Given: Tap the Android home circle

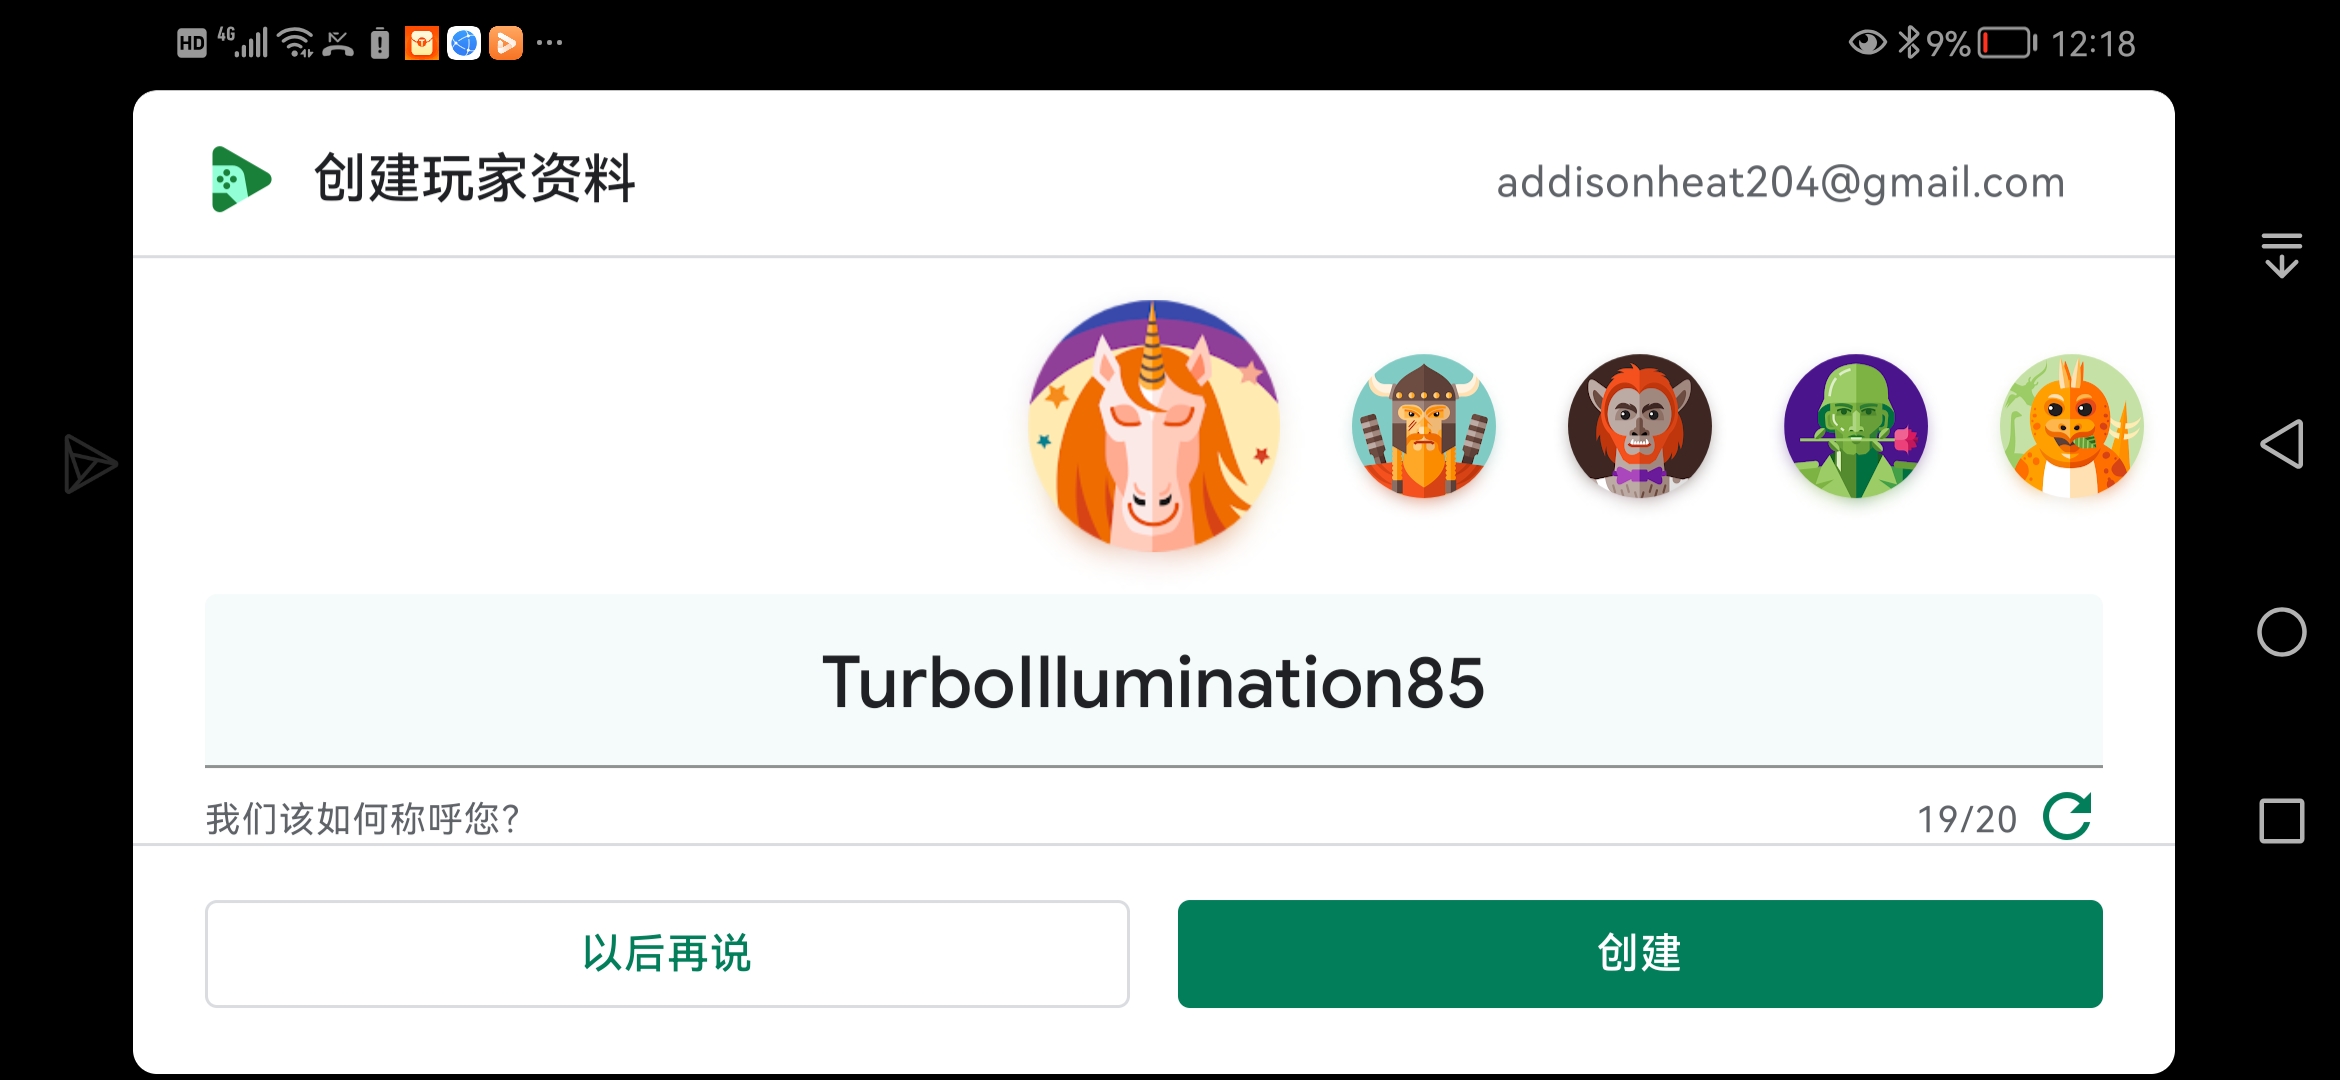Looking at the screenshot, I should point(2281,632).
